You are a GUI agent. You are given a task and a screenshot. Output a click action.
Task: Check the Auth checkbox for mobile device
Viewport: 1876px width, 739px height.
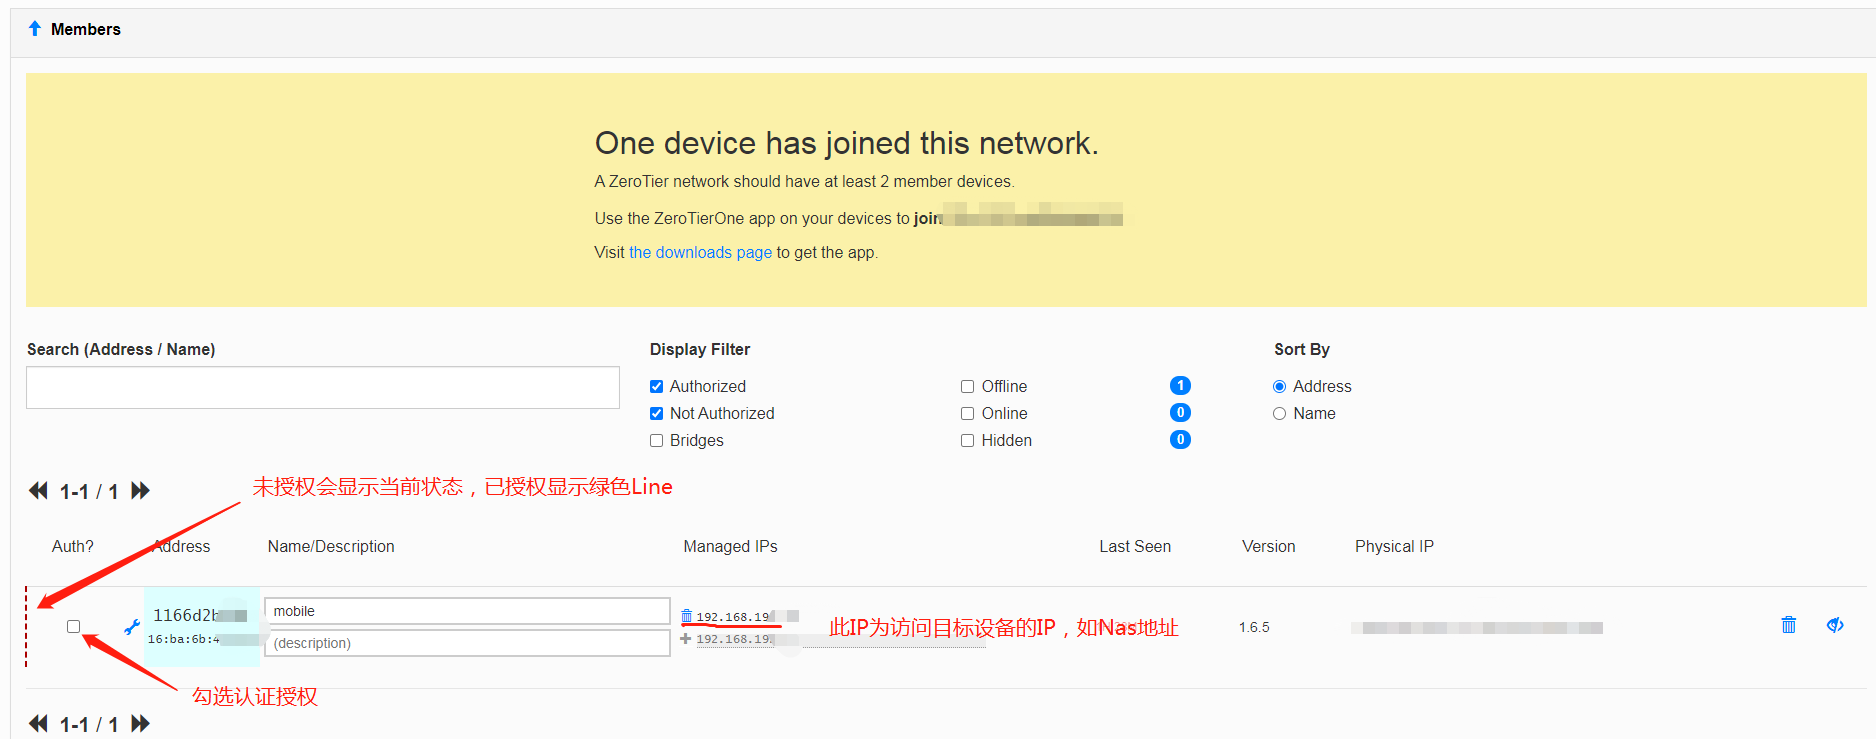click(x=73, y=627)
